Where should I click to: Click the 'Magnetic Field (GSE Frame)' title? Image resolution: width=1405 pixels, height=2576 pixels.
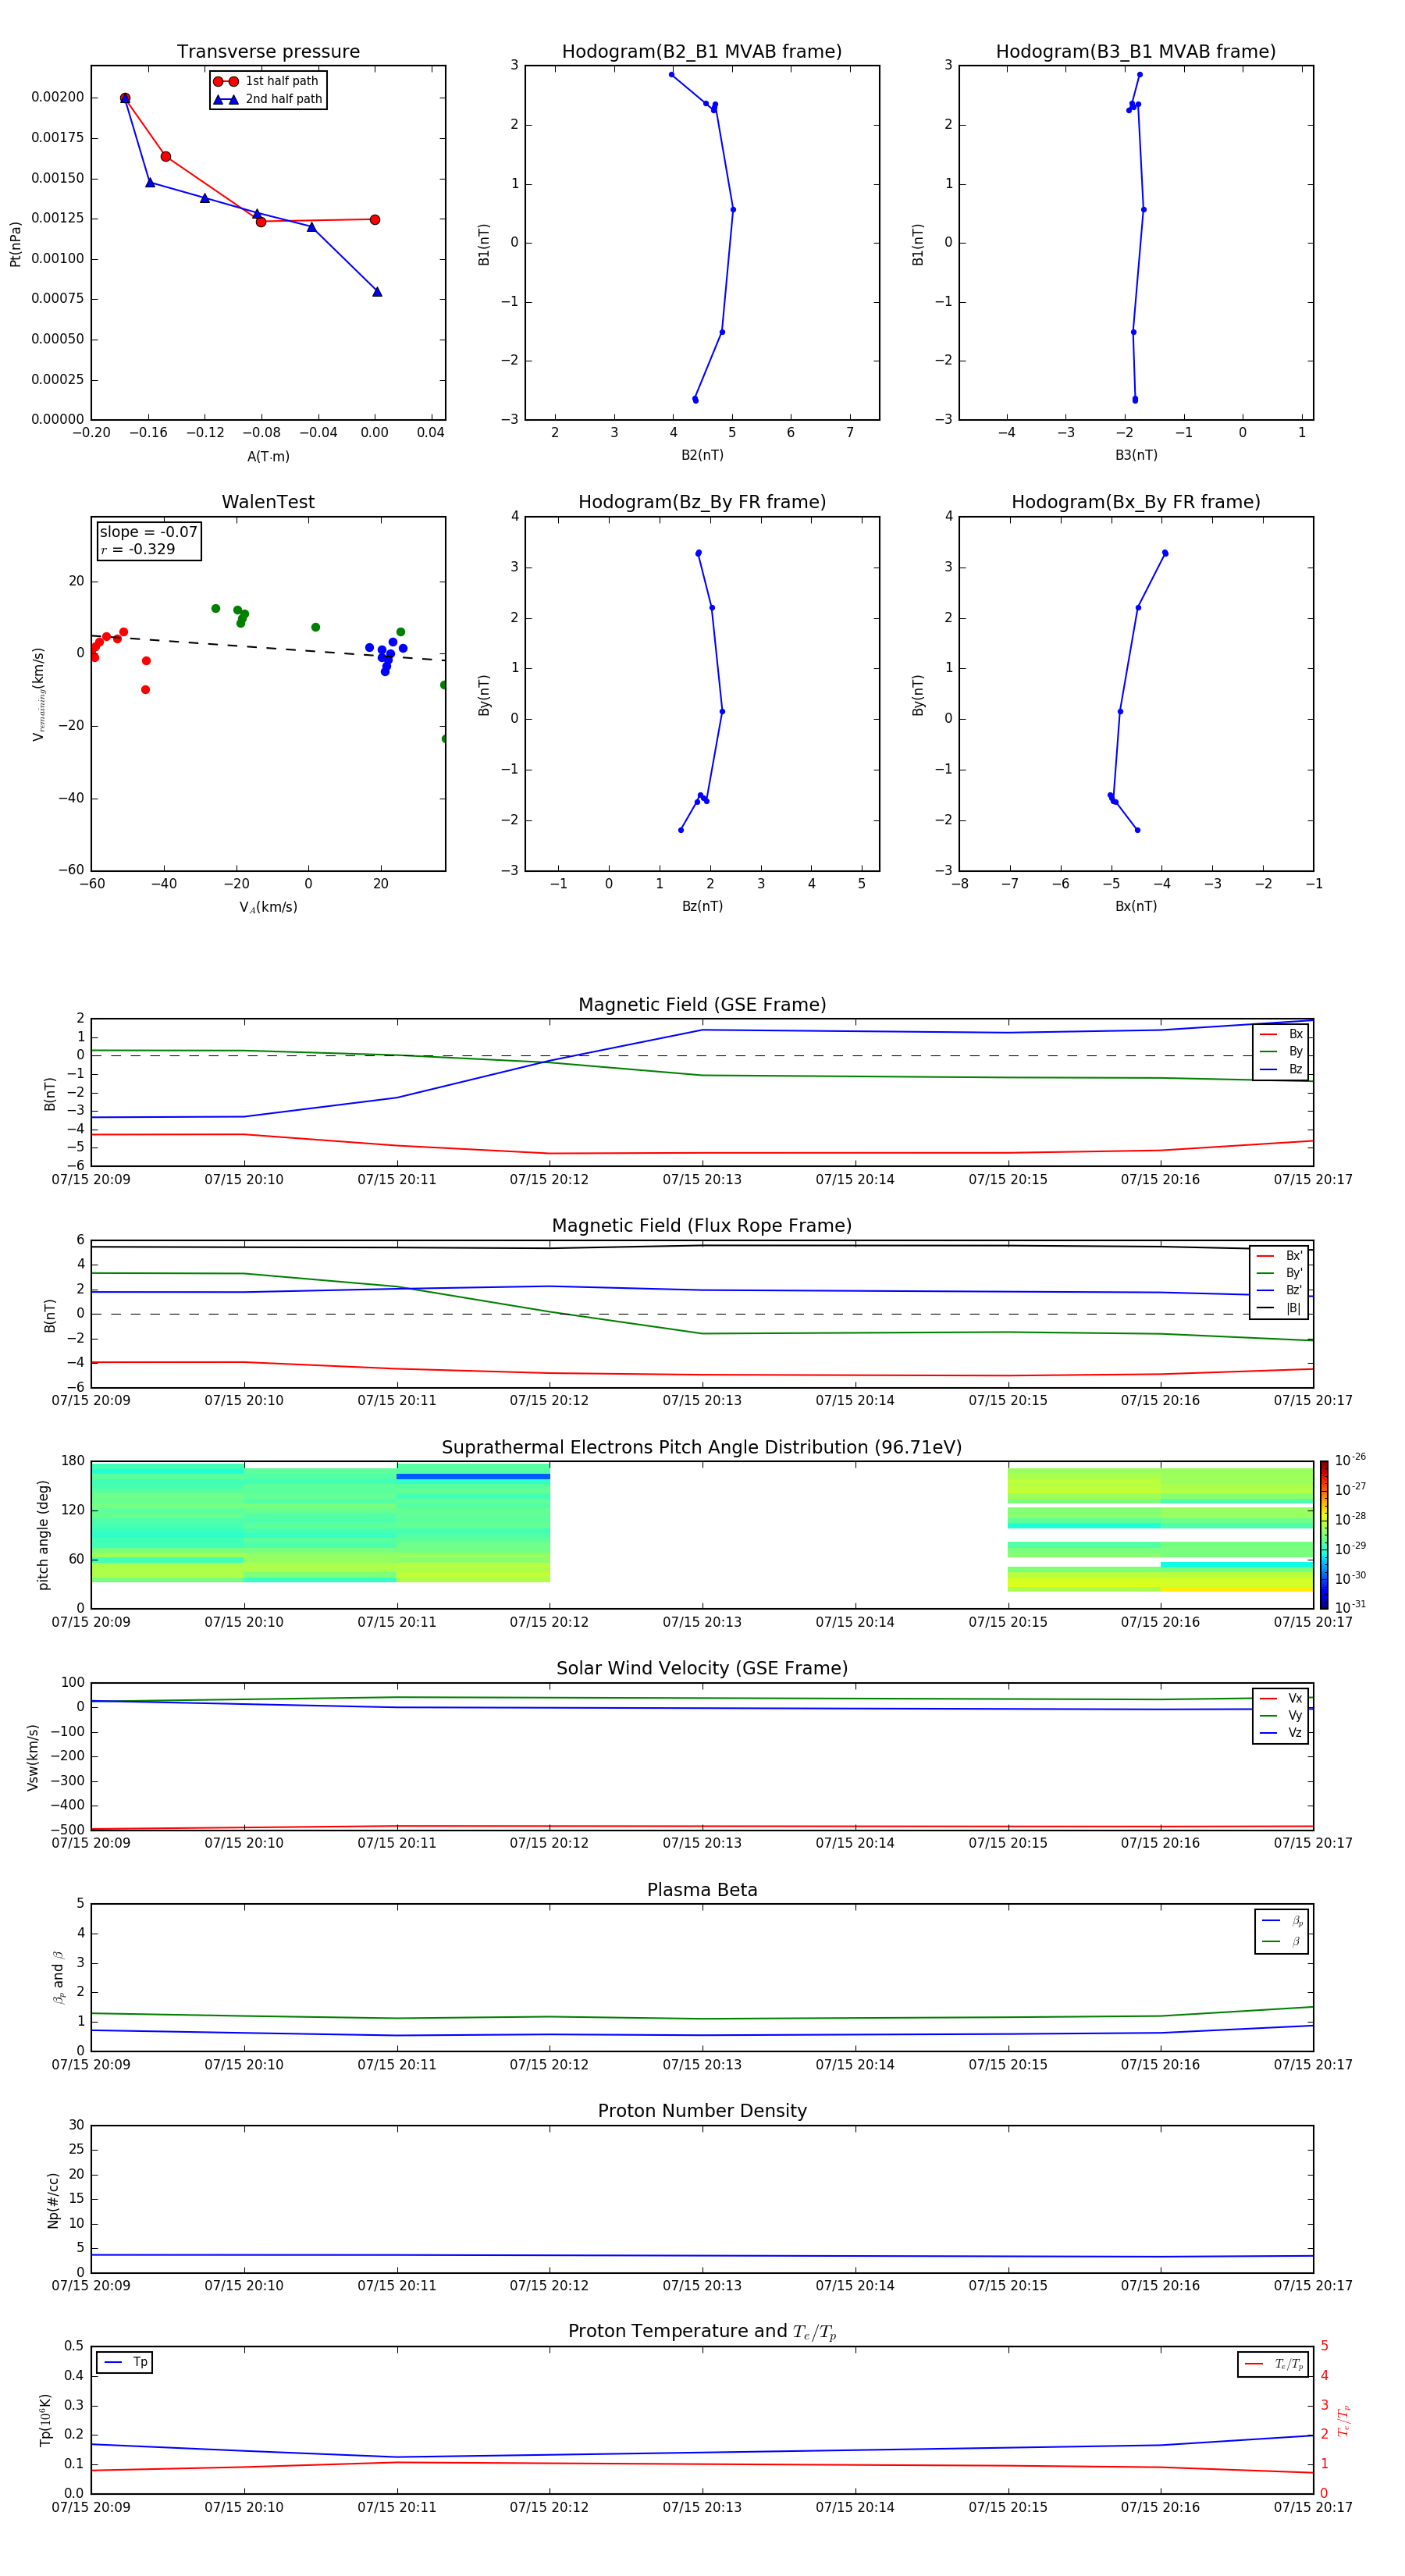(x=702, y=1005)
